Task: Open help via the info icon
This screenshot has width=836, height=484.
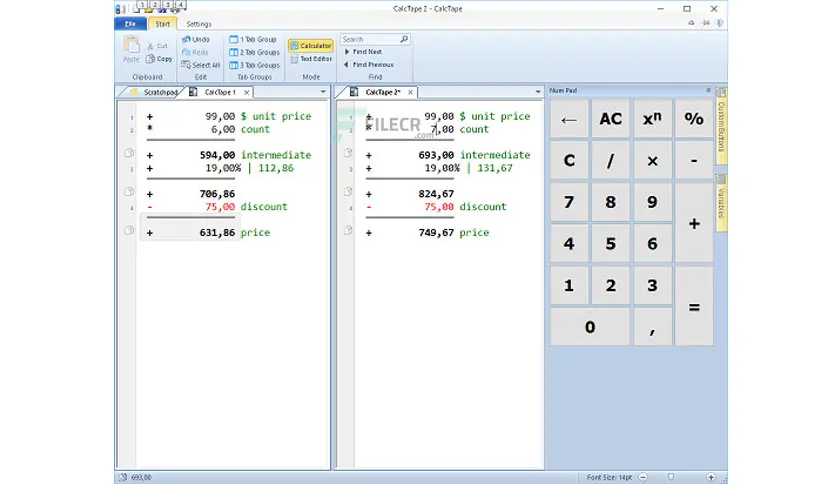Action: click(x=719, y=23)
